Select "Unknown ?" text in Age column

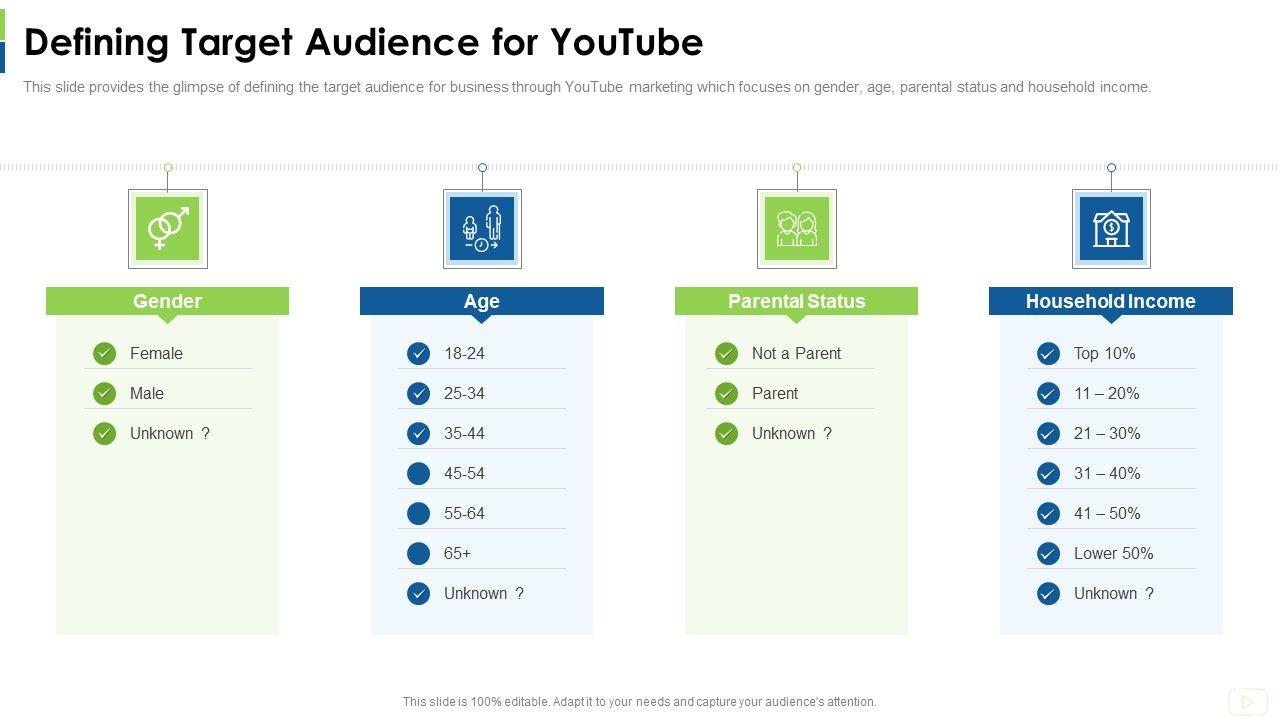coord(484,593)
